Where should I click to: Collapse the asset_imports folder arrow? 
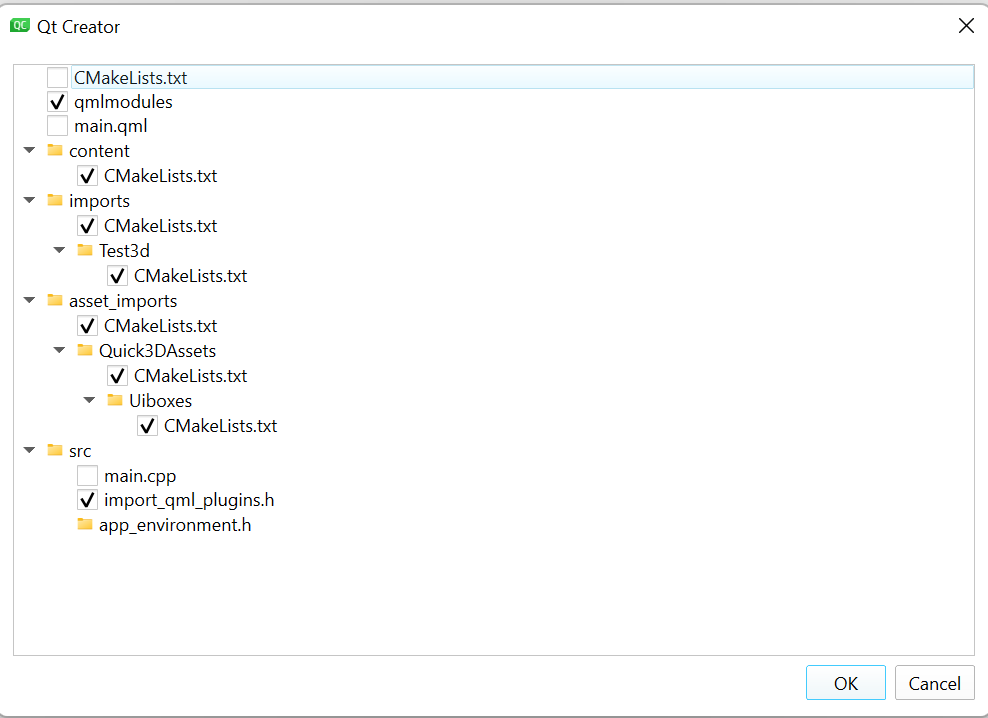pos(29,300)
